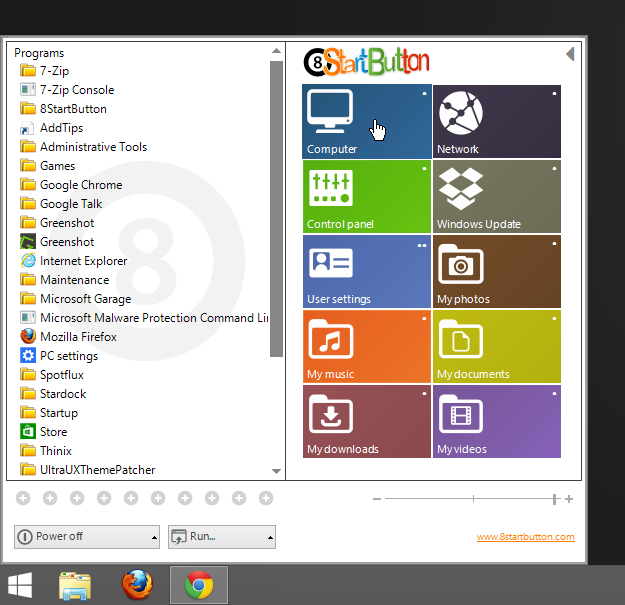
Task: Click the Power off button
Action: coord(87,537)
